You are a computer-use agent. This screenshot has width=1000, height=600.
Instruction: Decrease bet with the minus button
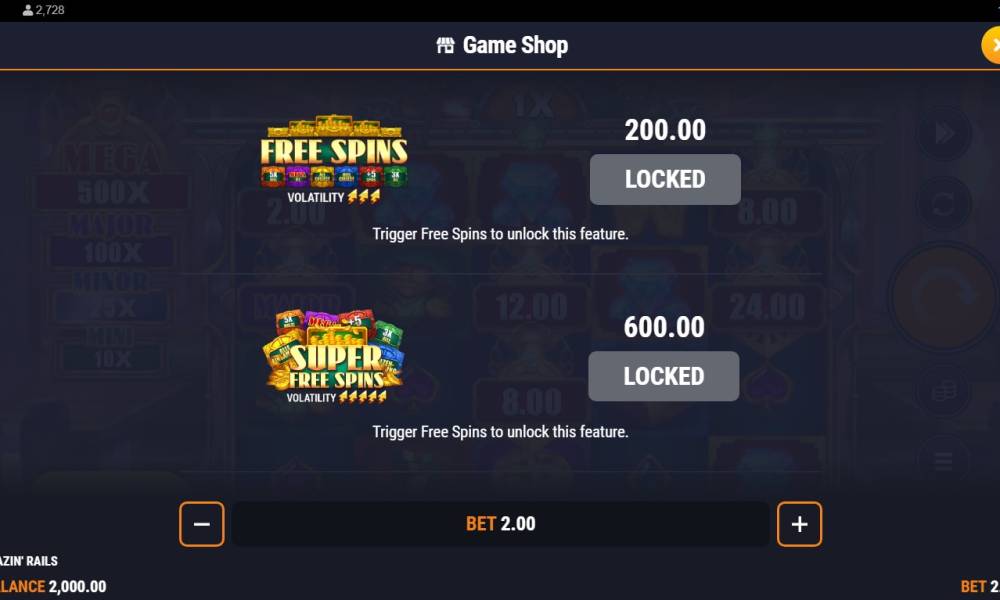point(202,524)
